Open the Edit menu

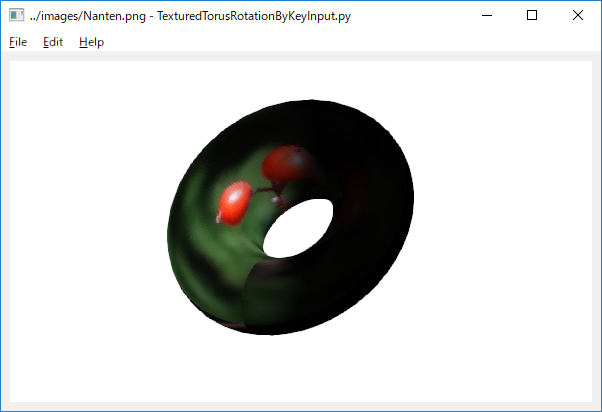click(53, 42)
